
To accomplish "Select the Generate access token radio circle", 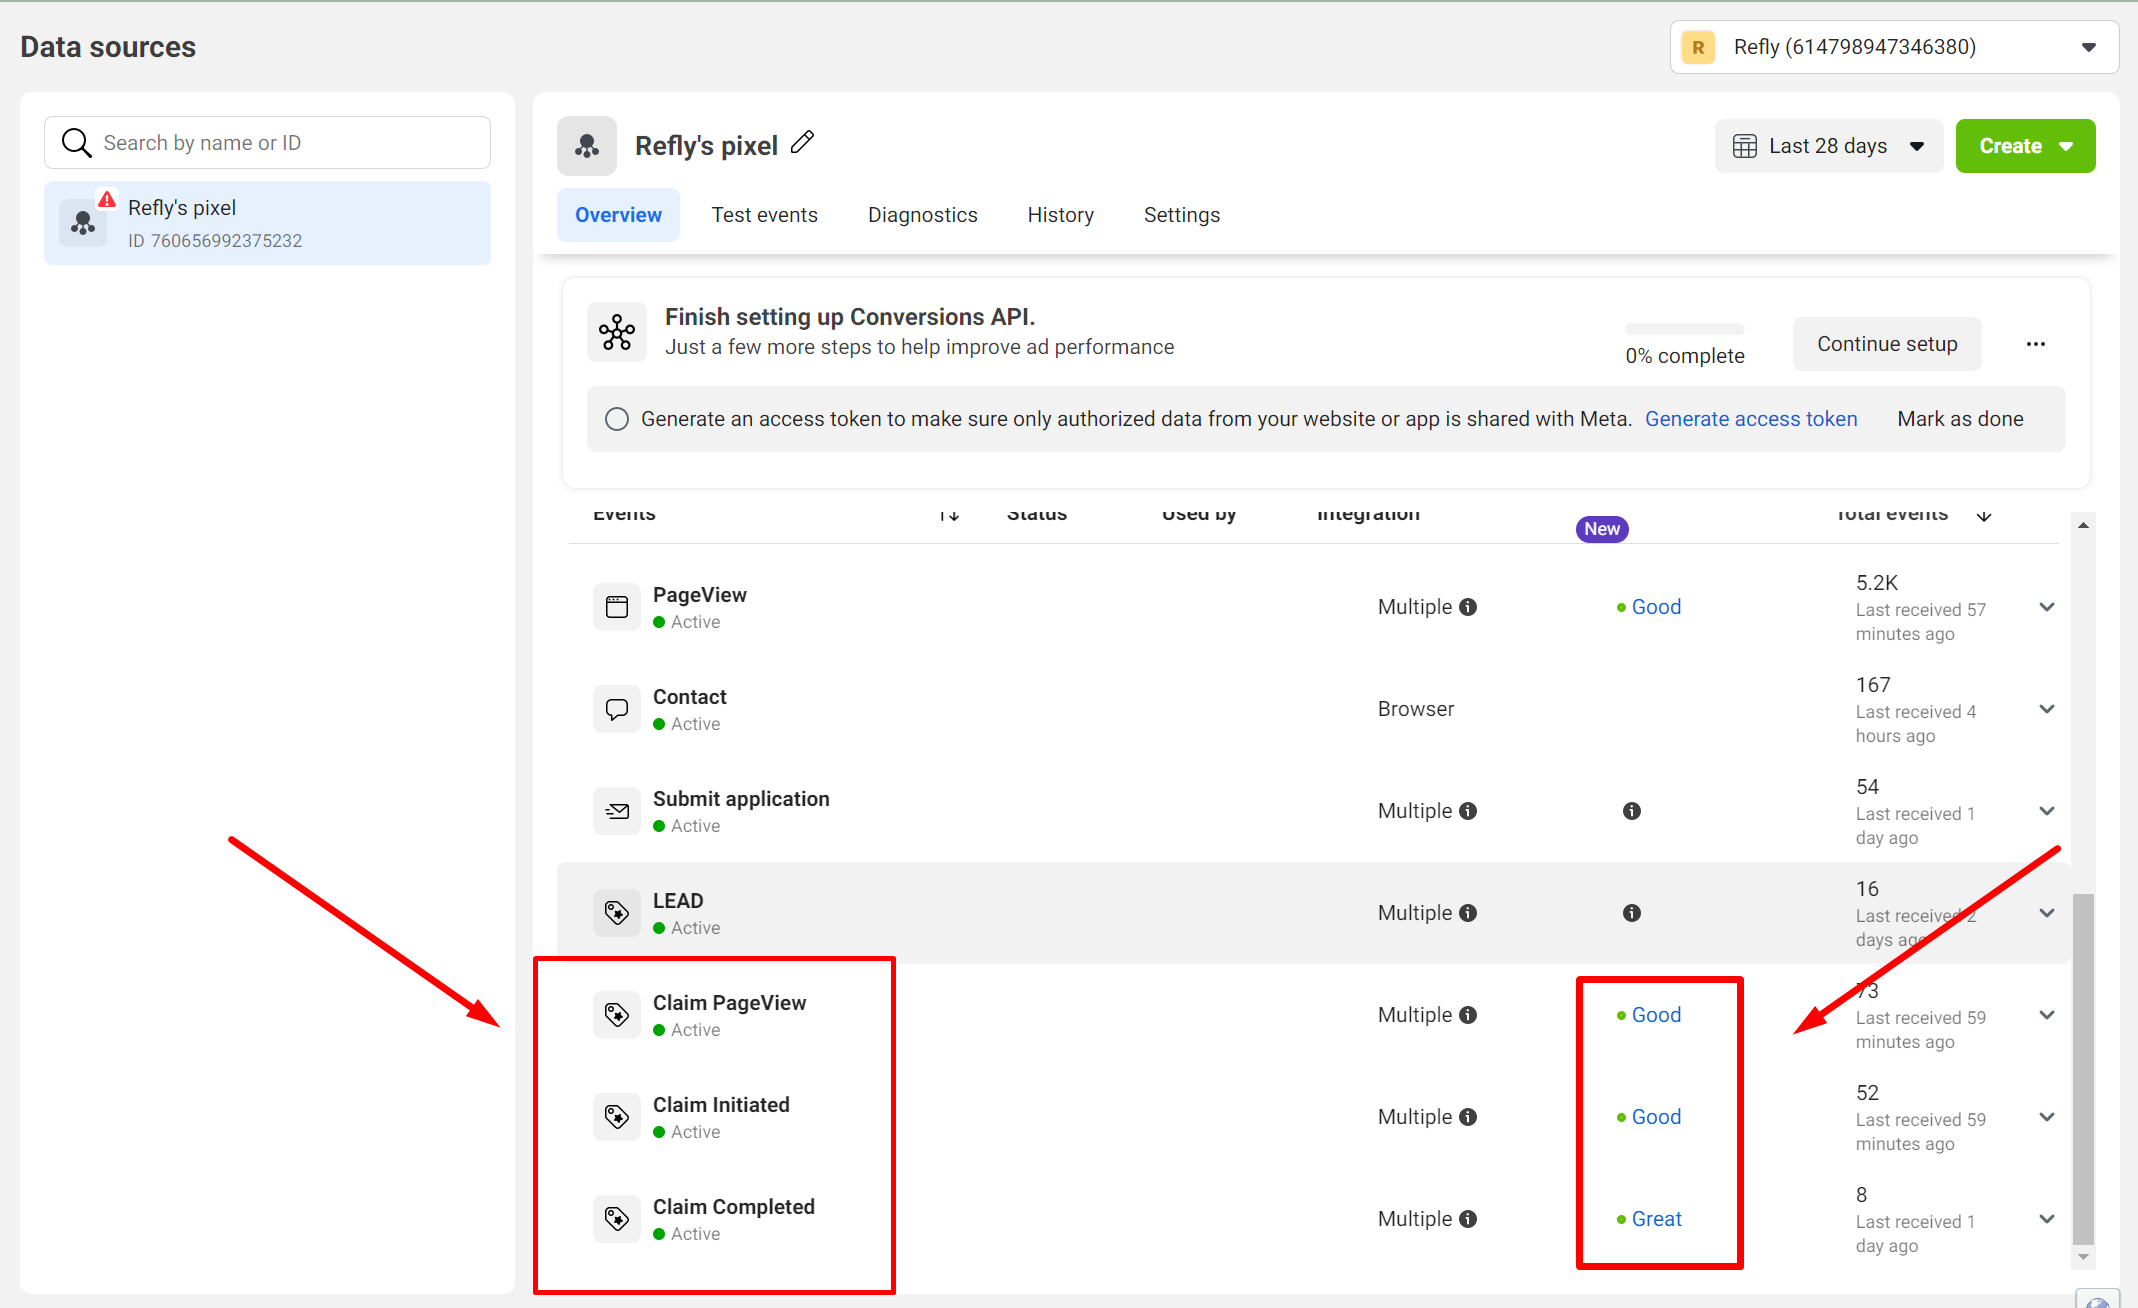I will click(x=617, y=419).
